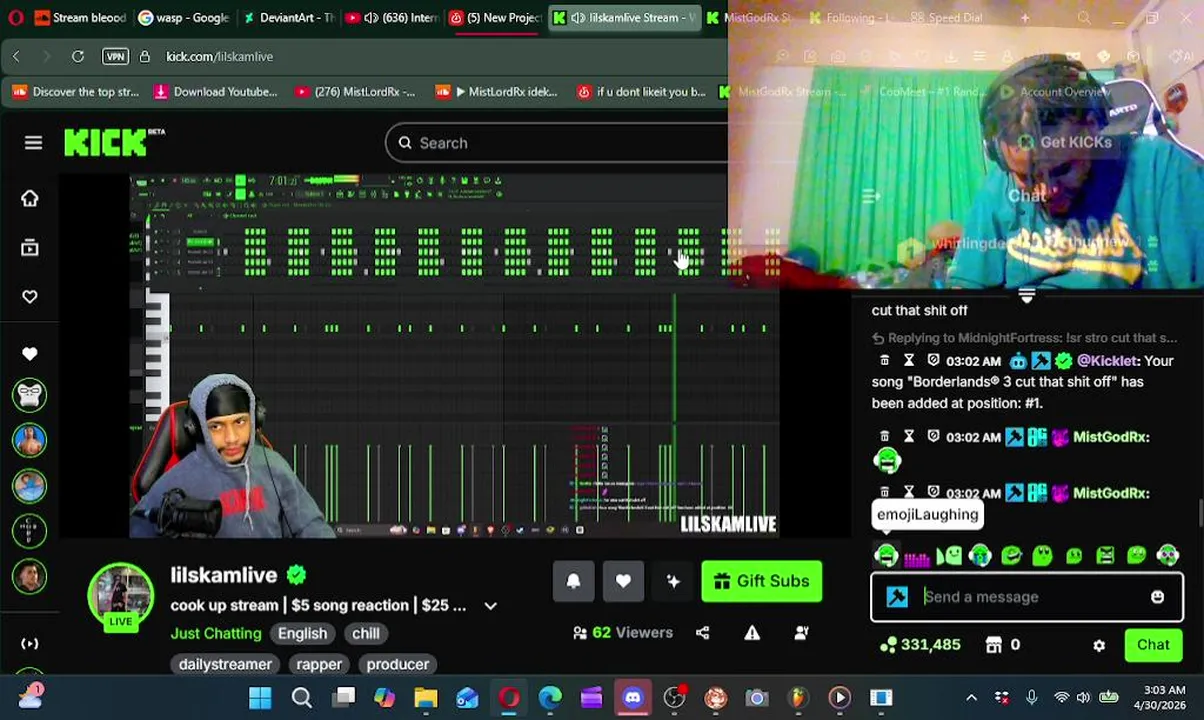Viewport: 1204px width, 720px height.
Task: Click the hammer badge in message box
Action: (897, 597)
